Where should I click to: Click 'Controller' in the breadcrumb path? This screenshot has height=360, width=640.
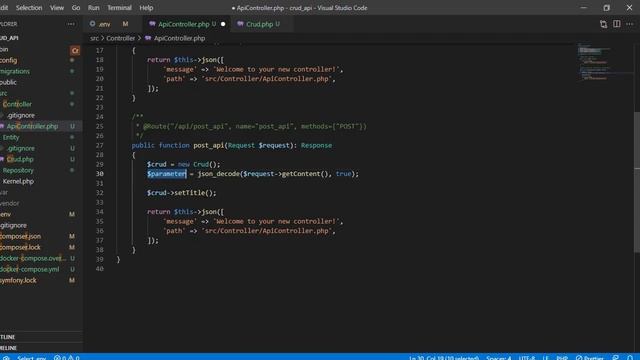(120, 38)
